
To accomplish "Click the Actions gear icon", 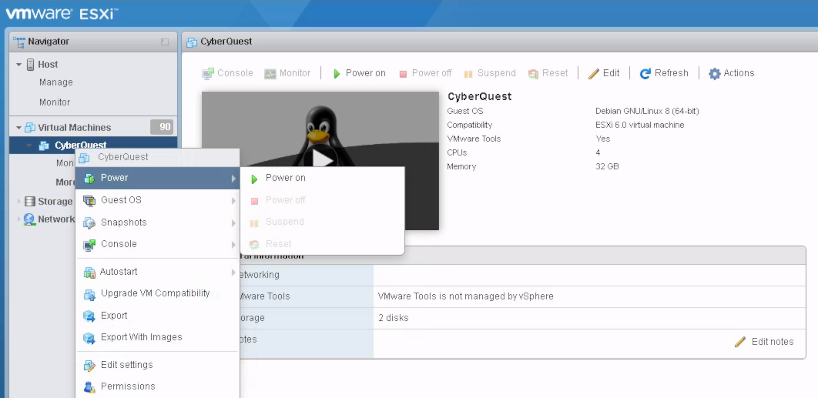I will pos(714,74).
